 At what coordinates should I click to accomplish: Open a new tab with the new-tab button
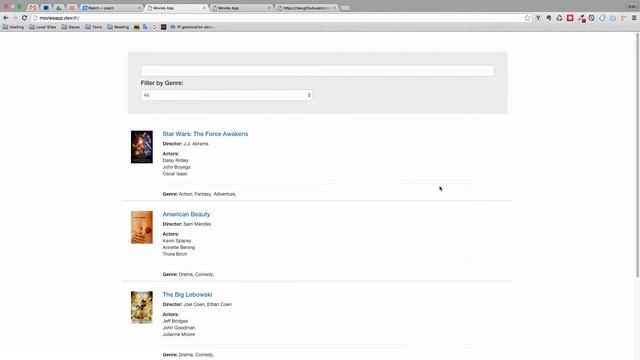click(345, 8)
